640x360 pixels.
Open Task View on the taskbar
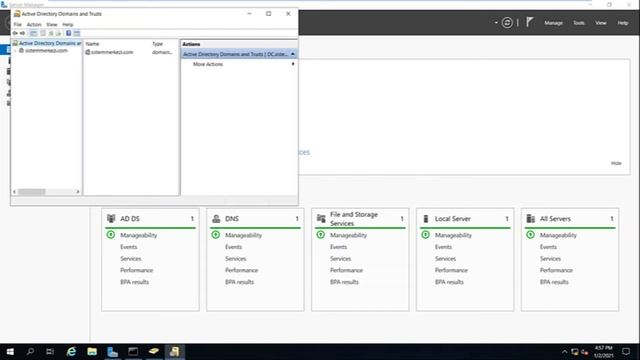50,351
